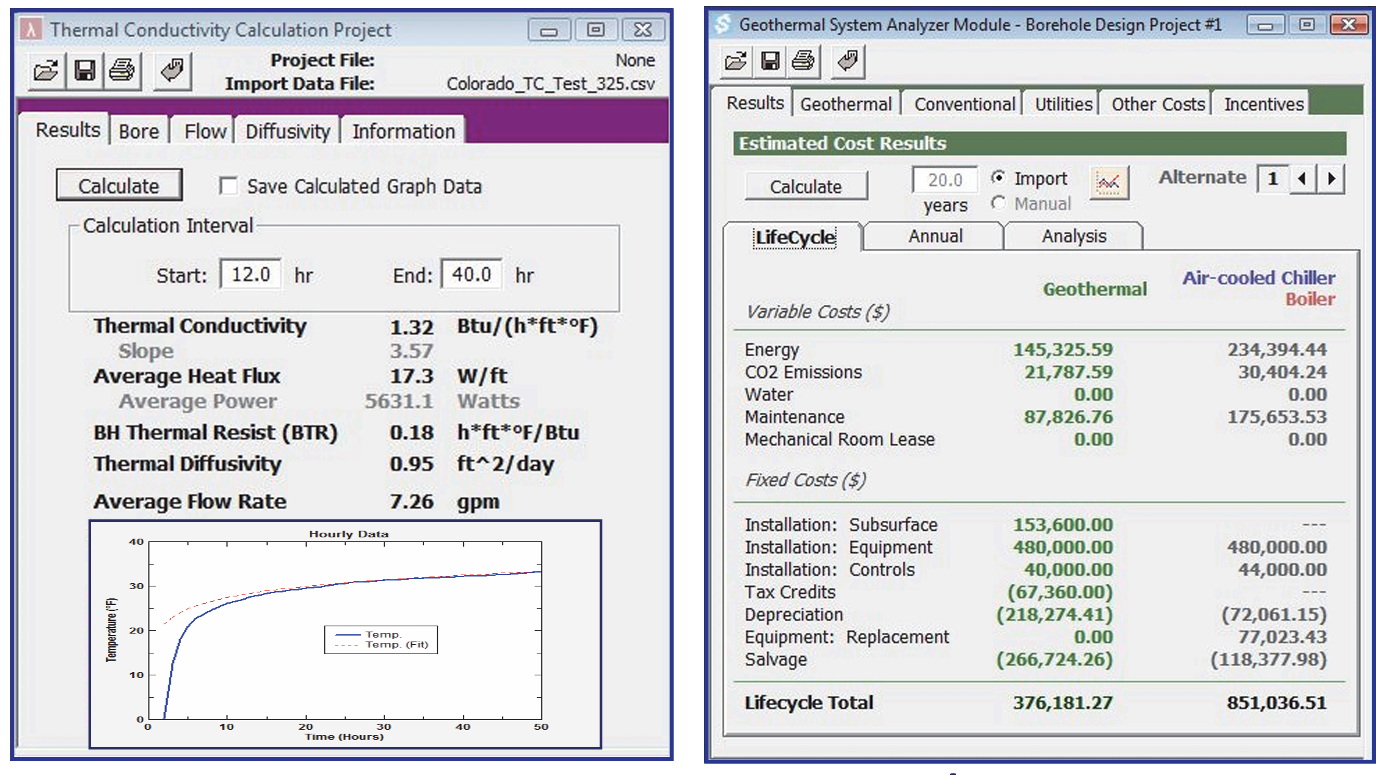Select Results tab in Thermal Conductivity window
This screenshot has height=775, width=1391.
coord(68,130)
